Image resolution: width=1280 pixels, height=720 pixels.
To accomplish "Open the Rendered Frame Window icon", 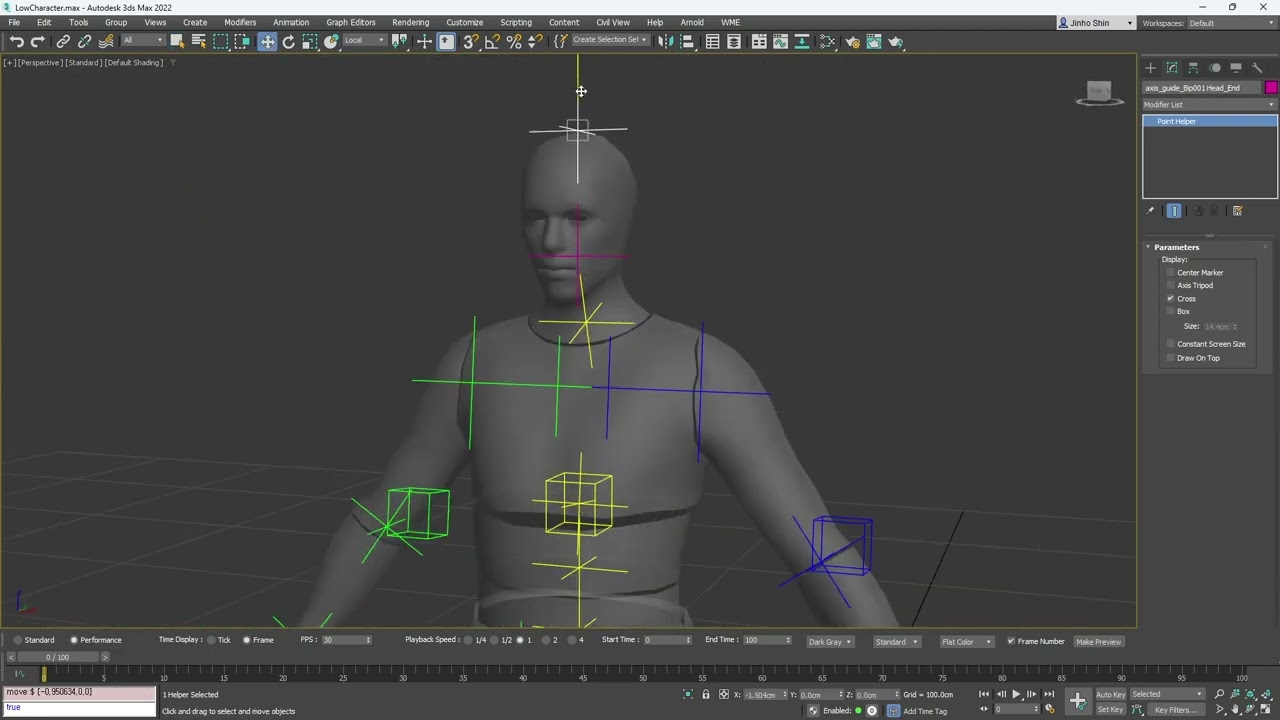I will (874, 41).
